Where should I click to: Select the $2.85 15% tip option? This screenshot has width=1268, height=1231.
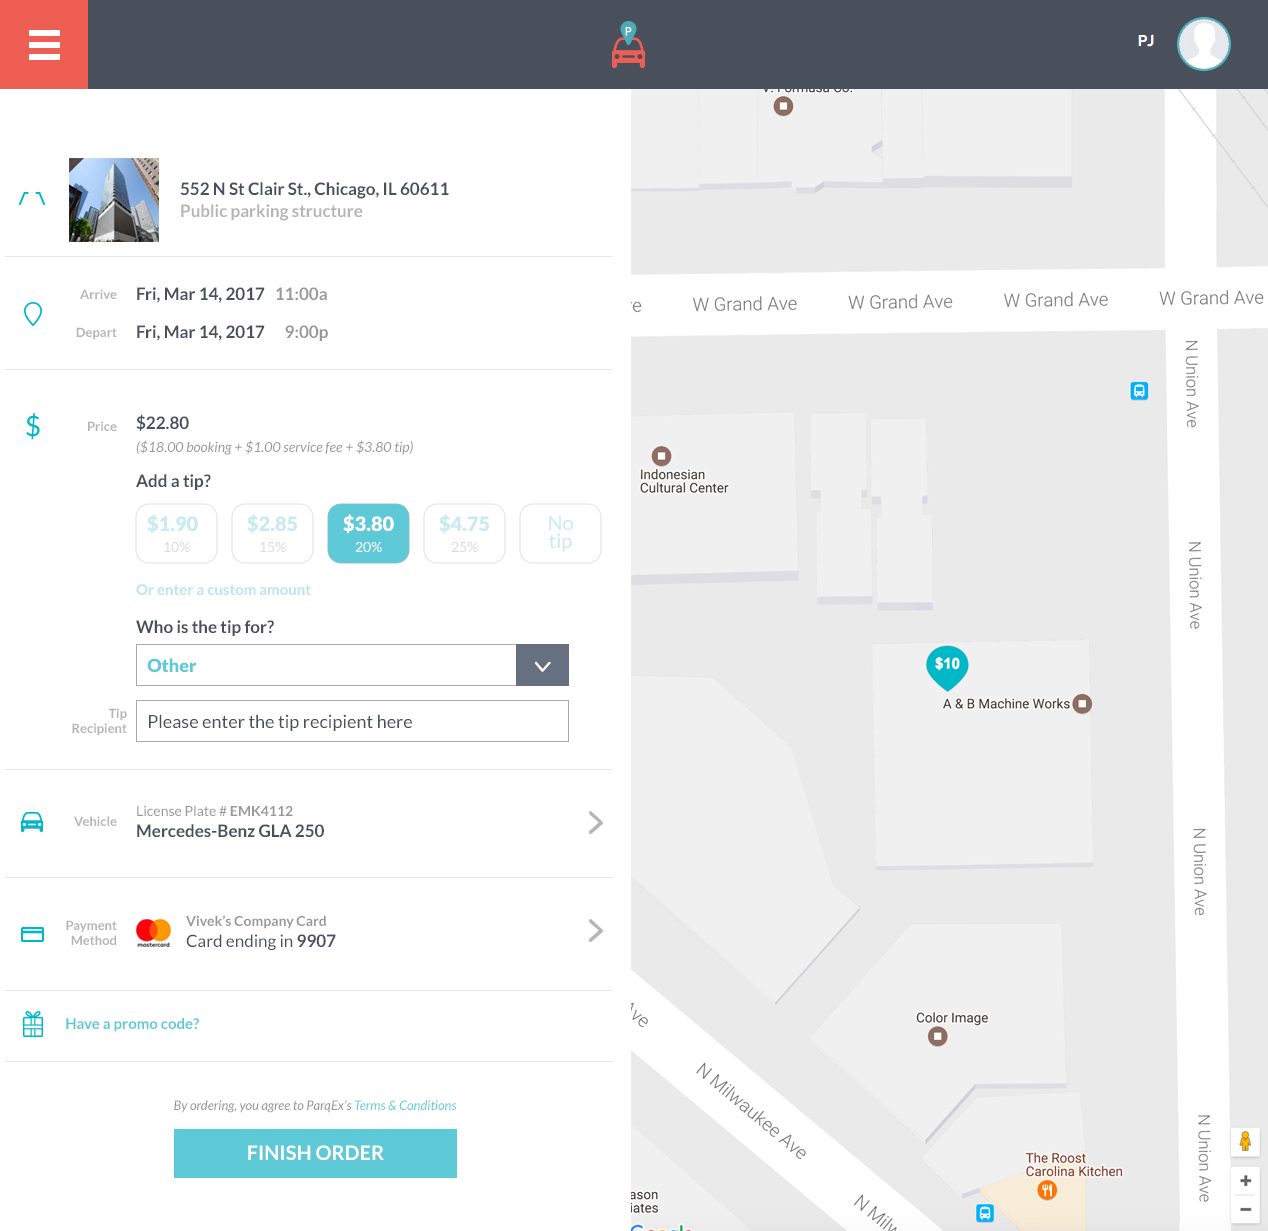[272, 533]
